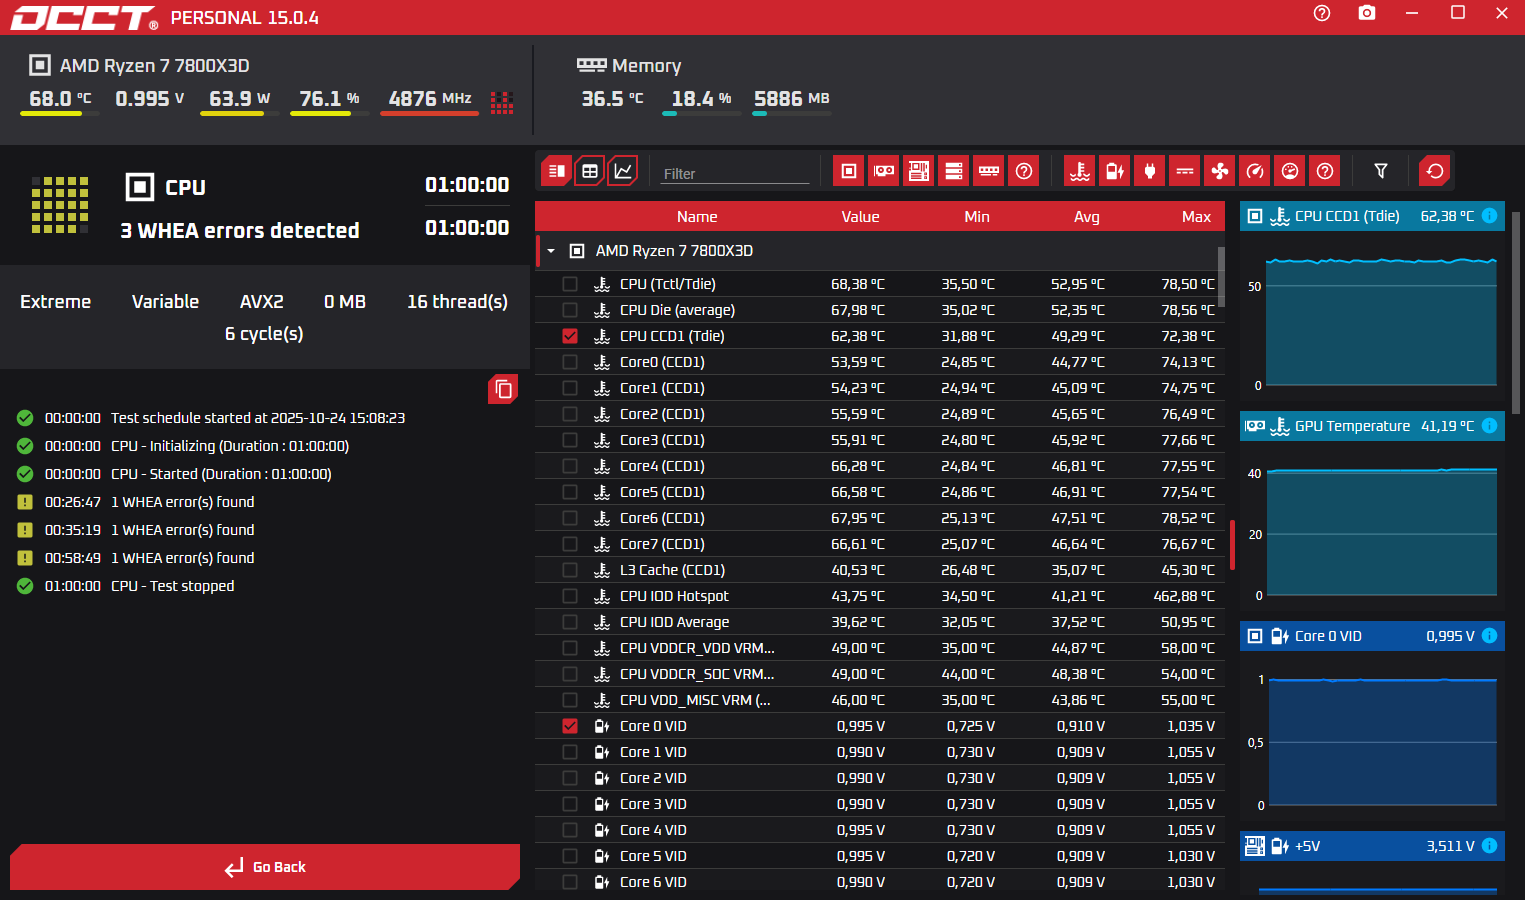Uncheck the Core 0 VID checkbox

click(x=570, y=726)
